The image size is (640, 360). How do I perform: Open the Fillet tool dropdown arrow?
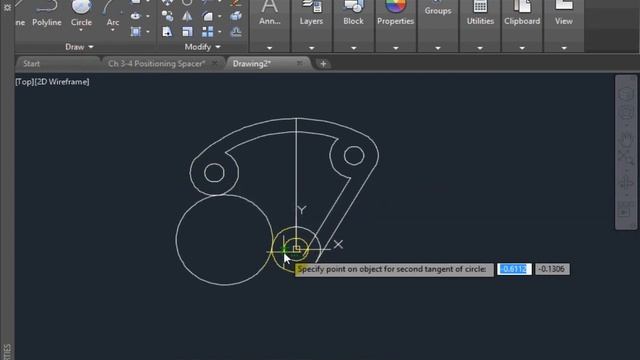pyautogui.click(x=220, y=16)
